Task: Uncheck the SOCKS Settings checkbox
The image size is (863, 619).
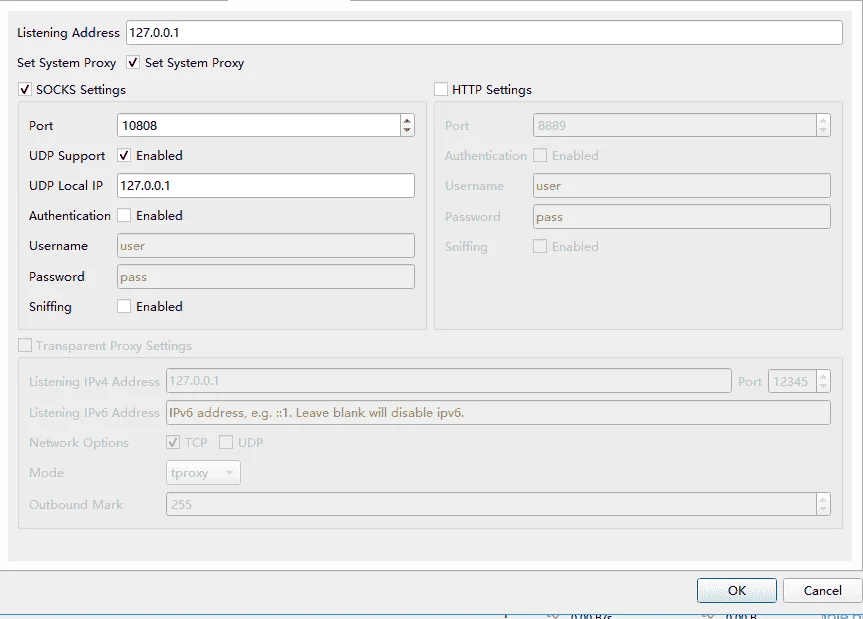Action: [25, 89]
